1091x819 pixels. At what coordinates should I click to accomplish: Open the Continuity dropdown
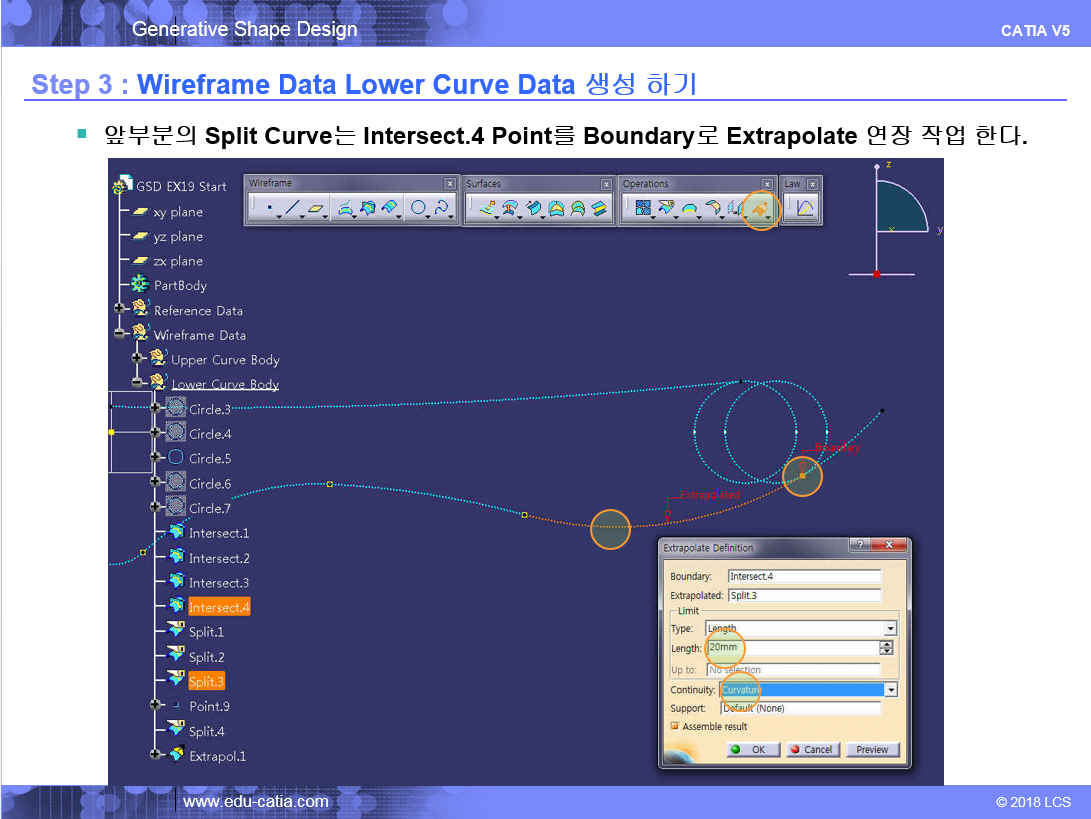pos(890,690)
